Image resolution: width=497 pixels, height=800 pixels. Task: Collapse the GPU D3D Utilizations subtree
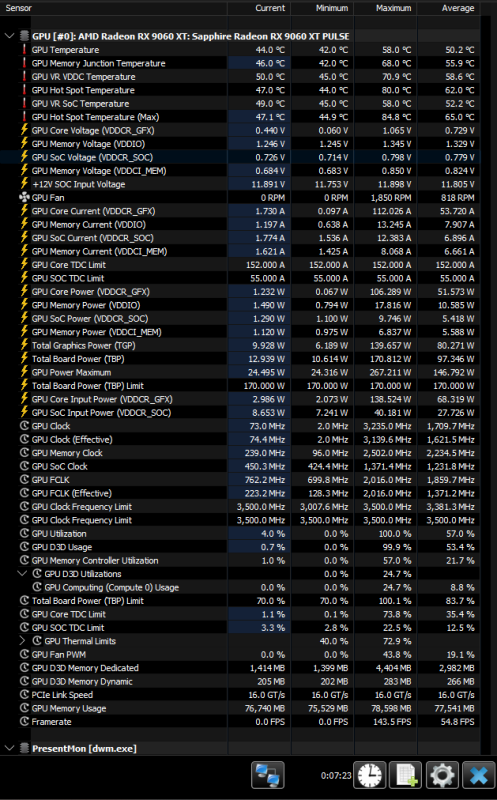[22, 574]
